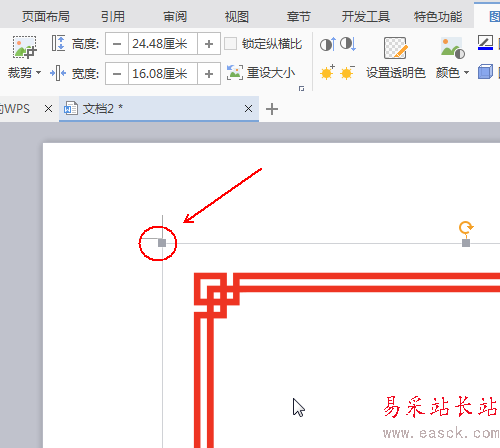Enable 锁定纵横比 checkbox
This screenshot has width=500, height=448.
(x=231, y=44)
